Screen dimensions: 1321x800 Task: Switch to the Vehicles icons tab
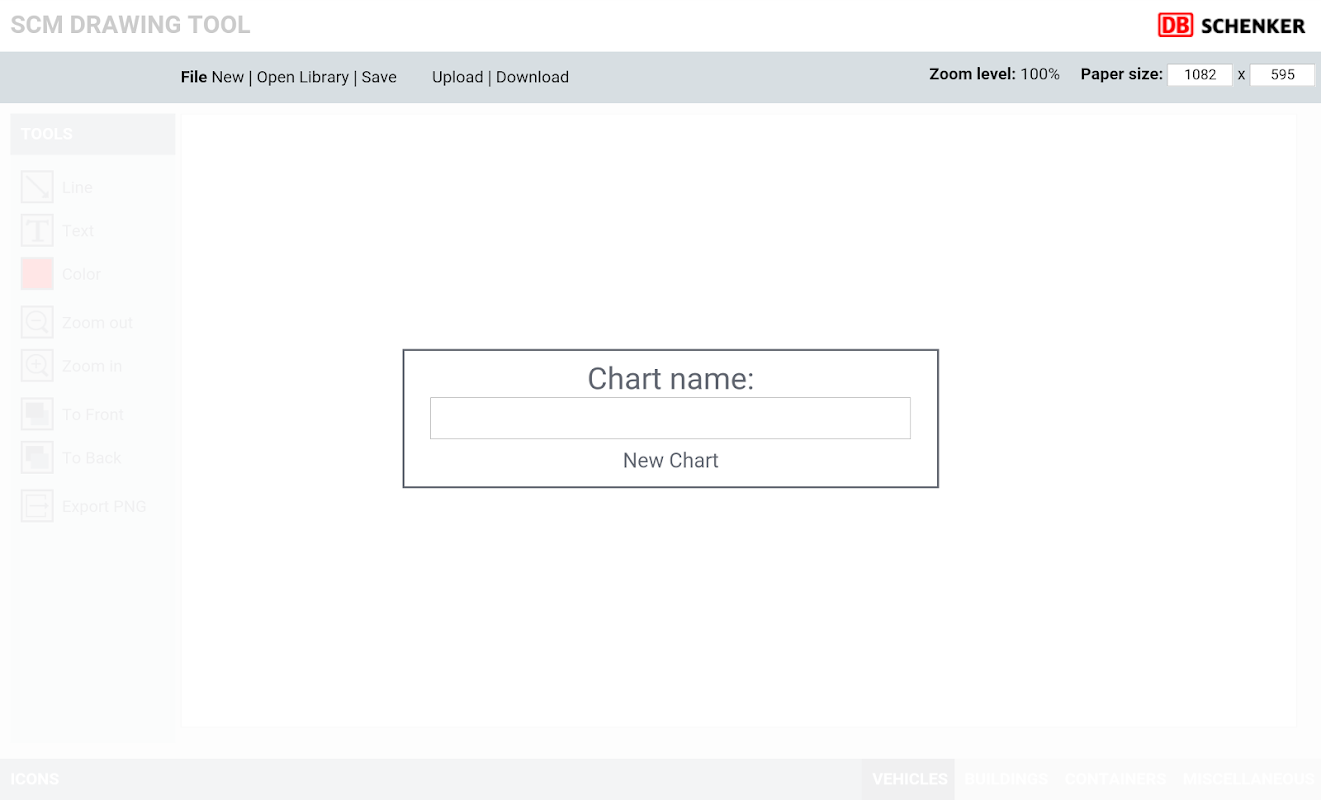[x=909, y=779]
